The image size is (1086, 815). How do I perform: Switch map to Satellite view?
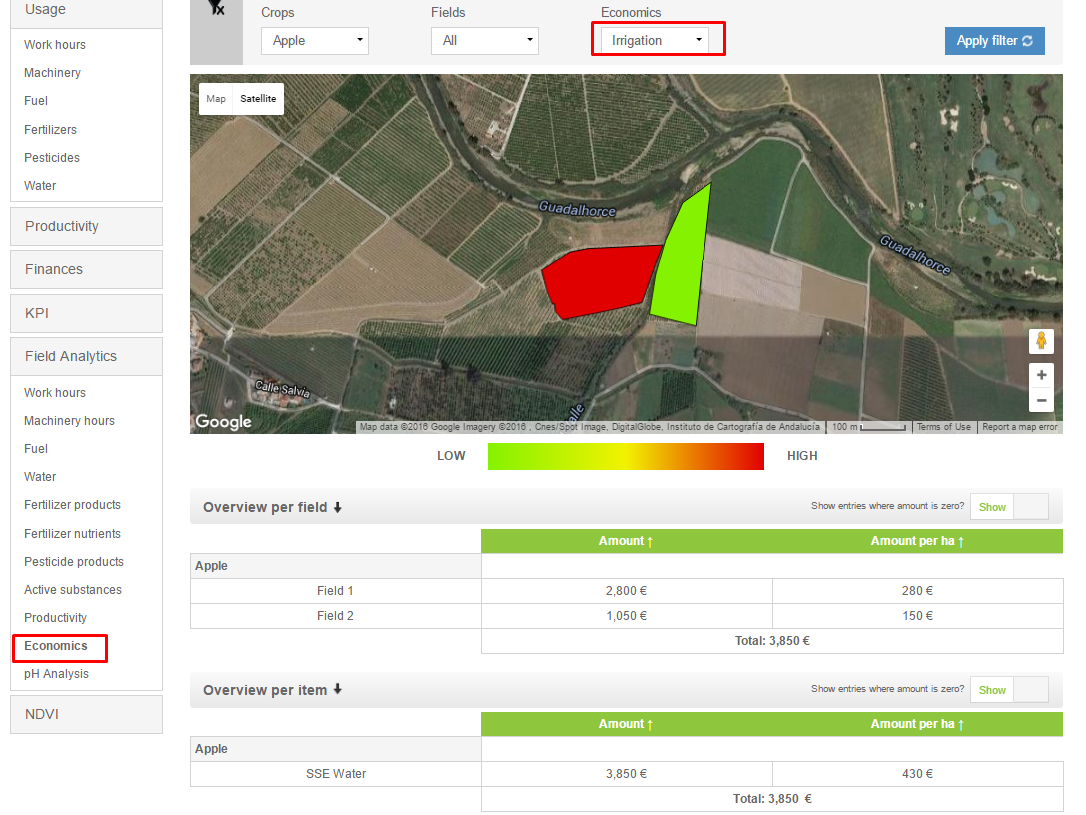click(258, 99)
